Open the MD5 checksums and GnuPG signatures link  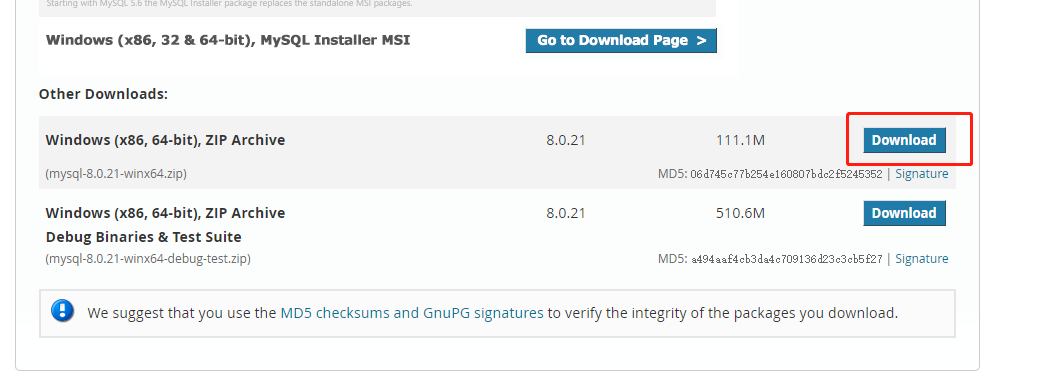[x=412, y=313]
